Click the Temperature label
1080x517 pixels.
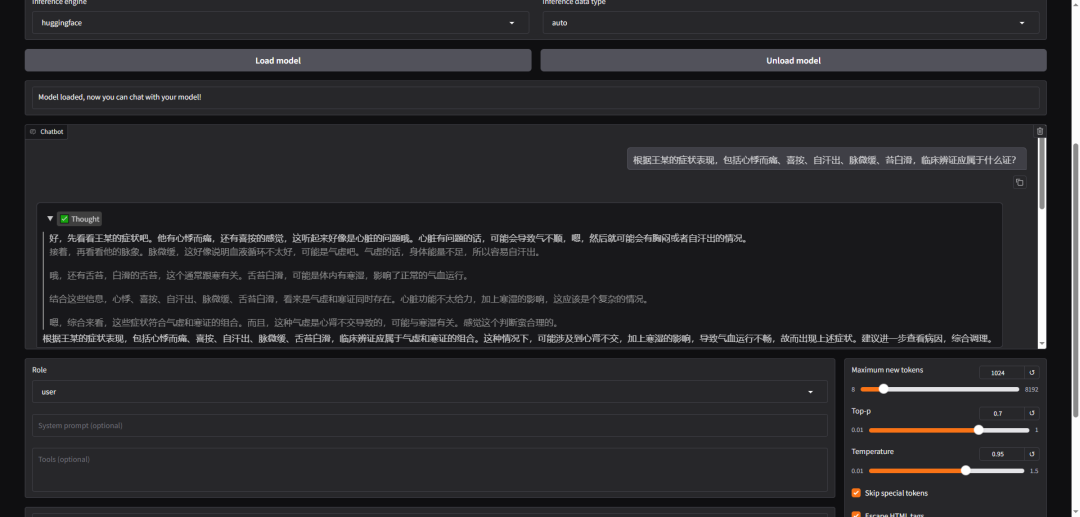(x=873, y=452)
